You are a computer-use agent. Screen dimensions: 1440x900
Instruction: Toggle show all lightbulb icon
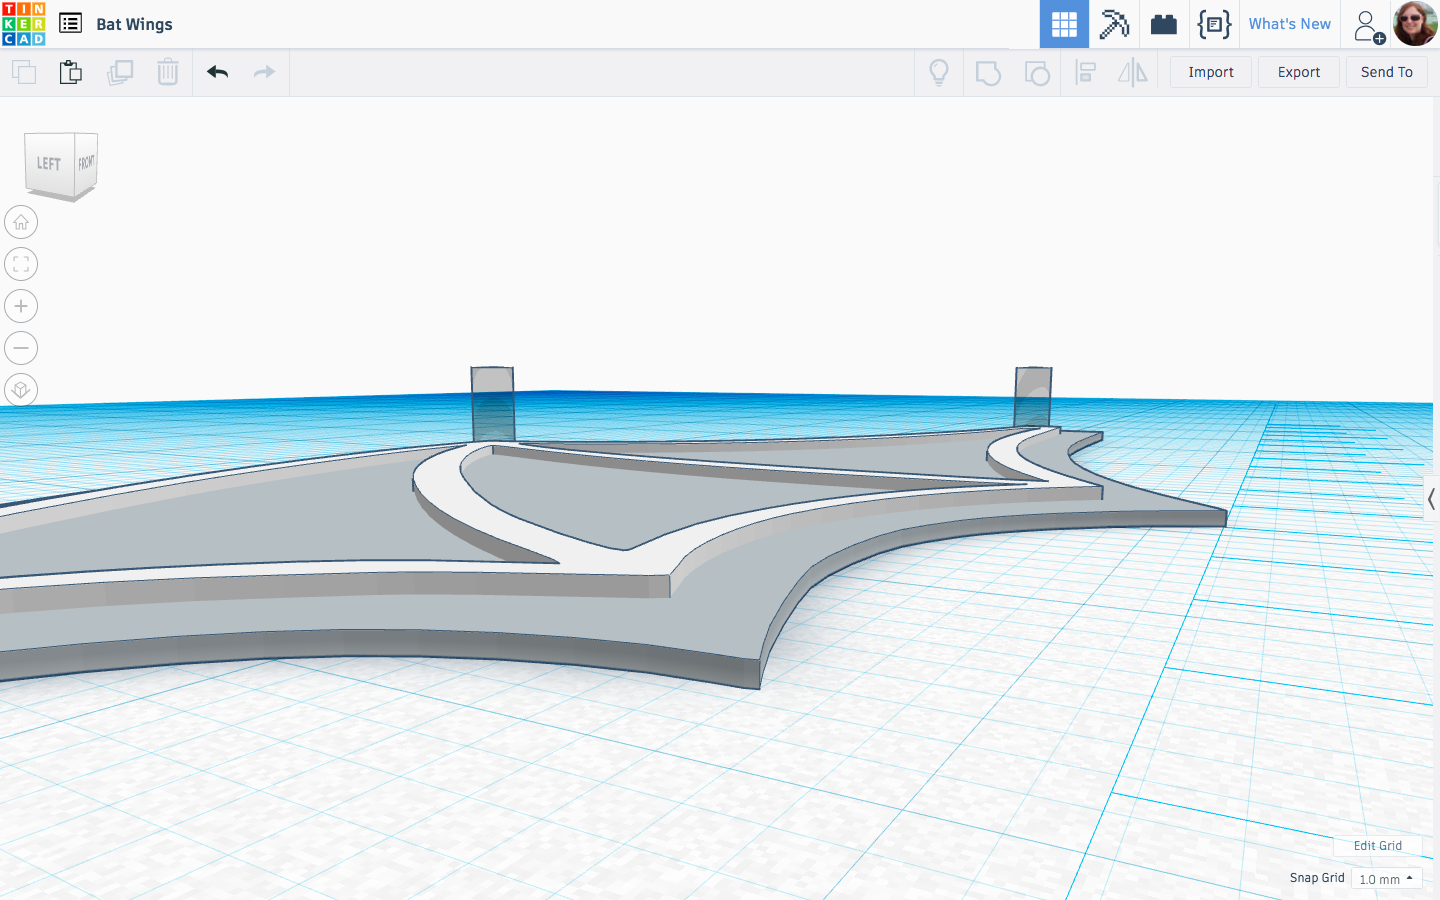[939, 72]
